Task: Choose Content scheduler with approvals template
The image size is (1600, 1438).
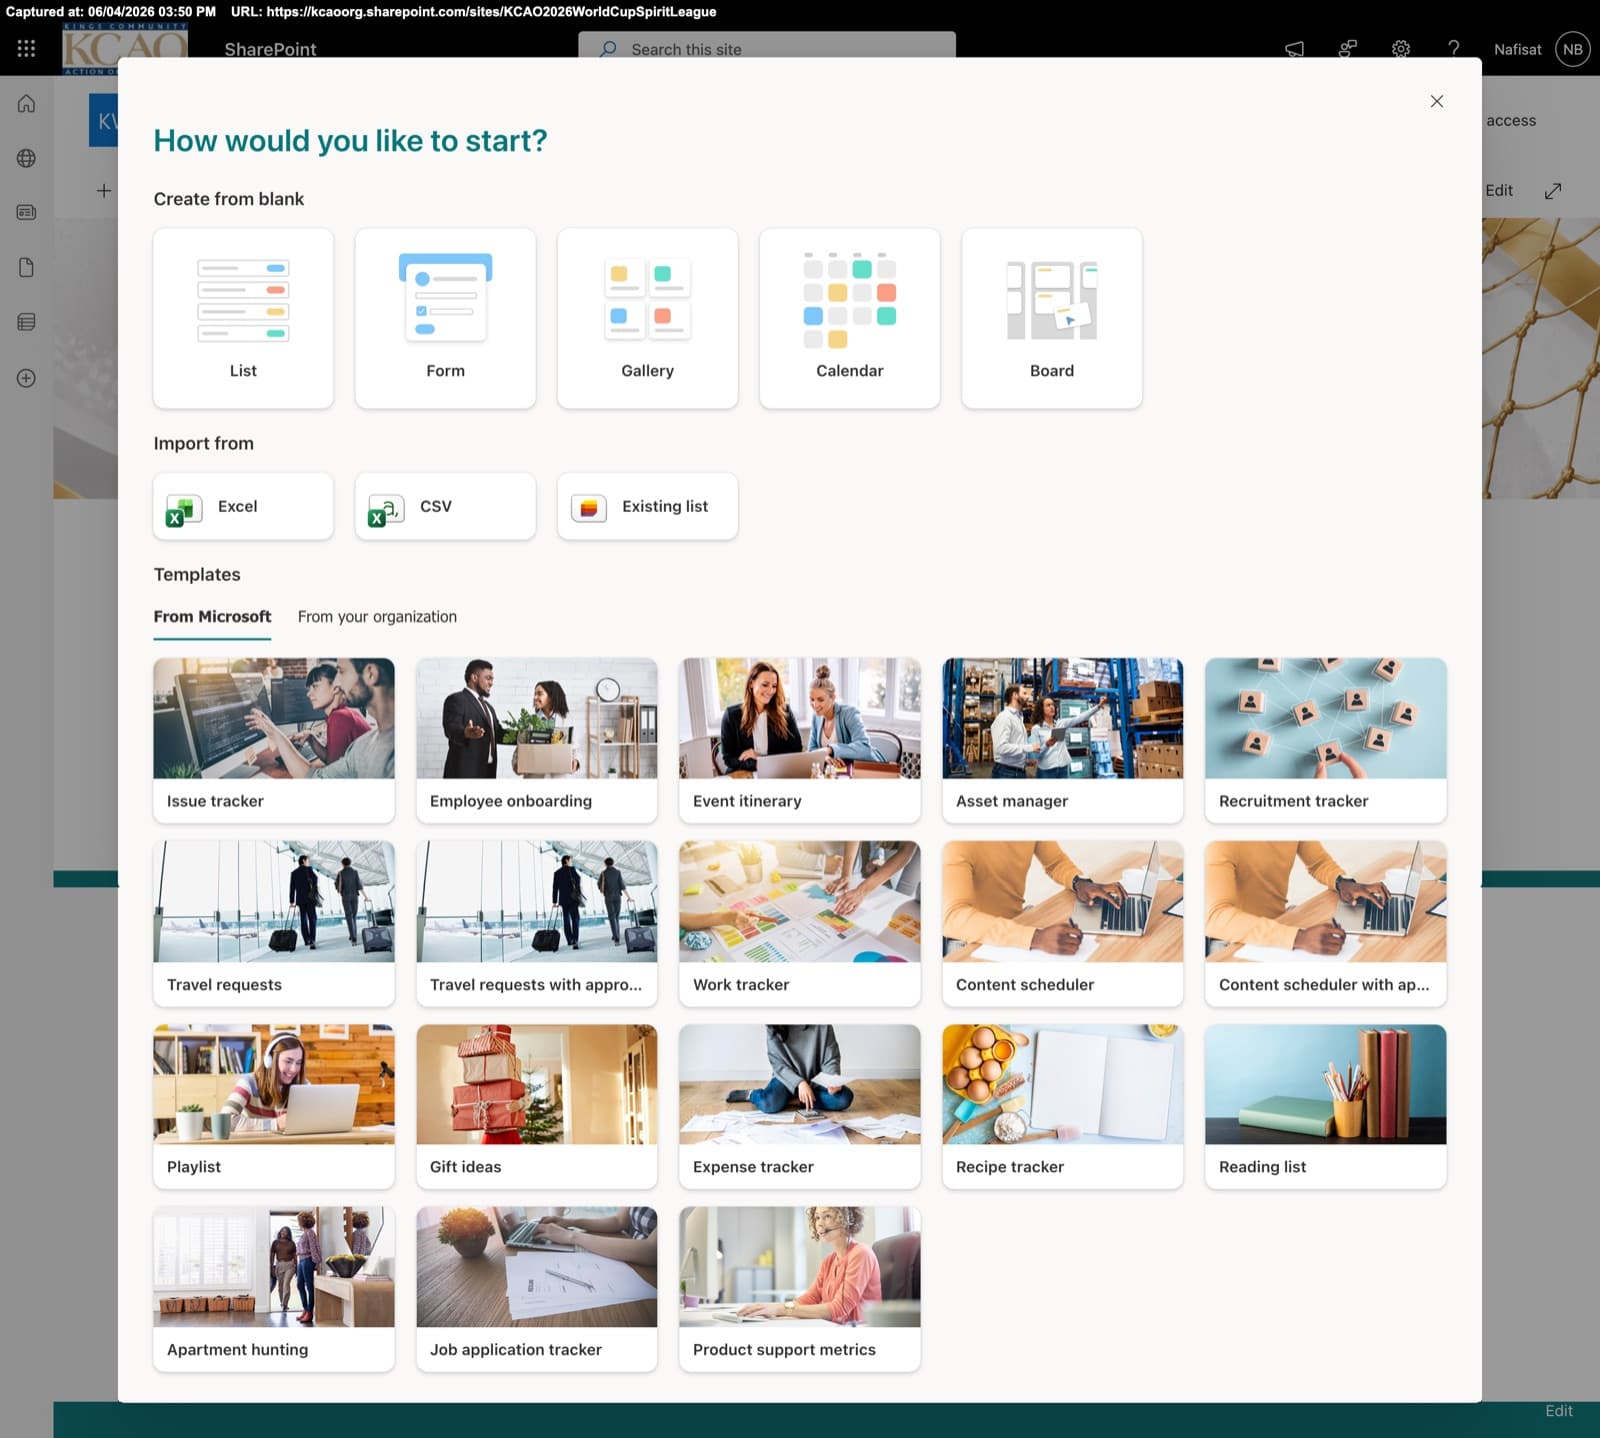Action: tap(1325, 923)
